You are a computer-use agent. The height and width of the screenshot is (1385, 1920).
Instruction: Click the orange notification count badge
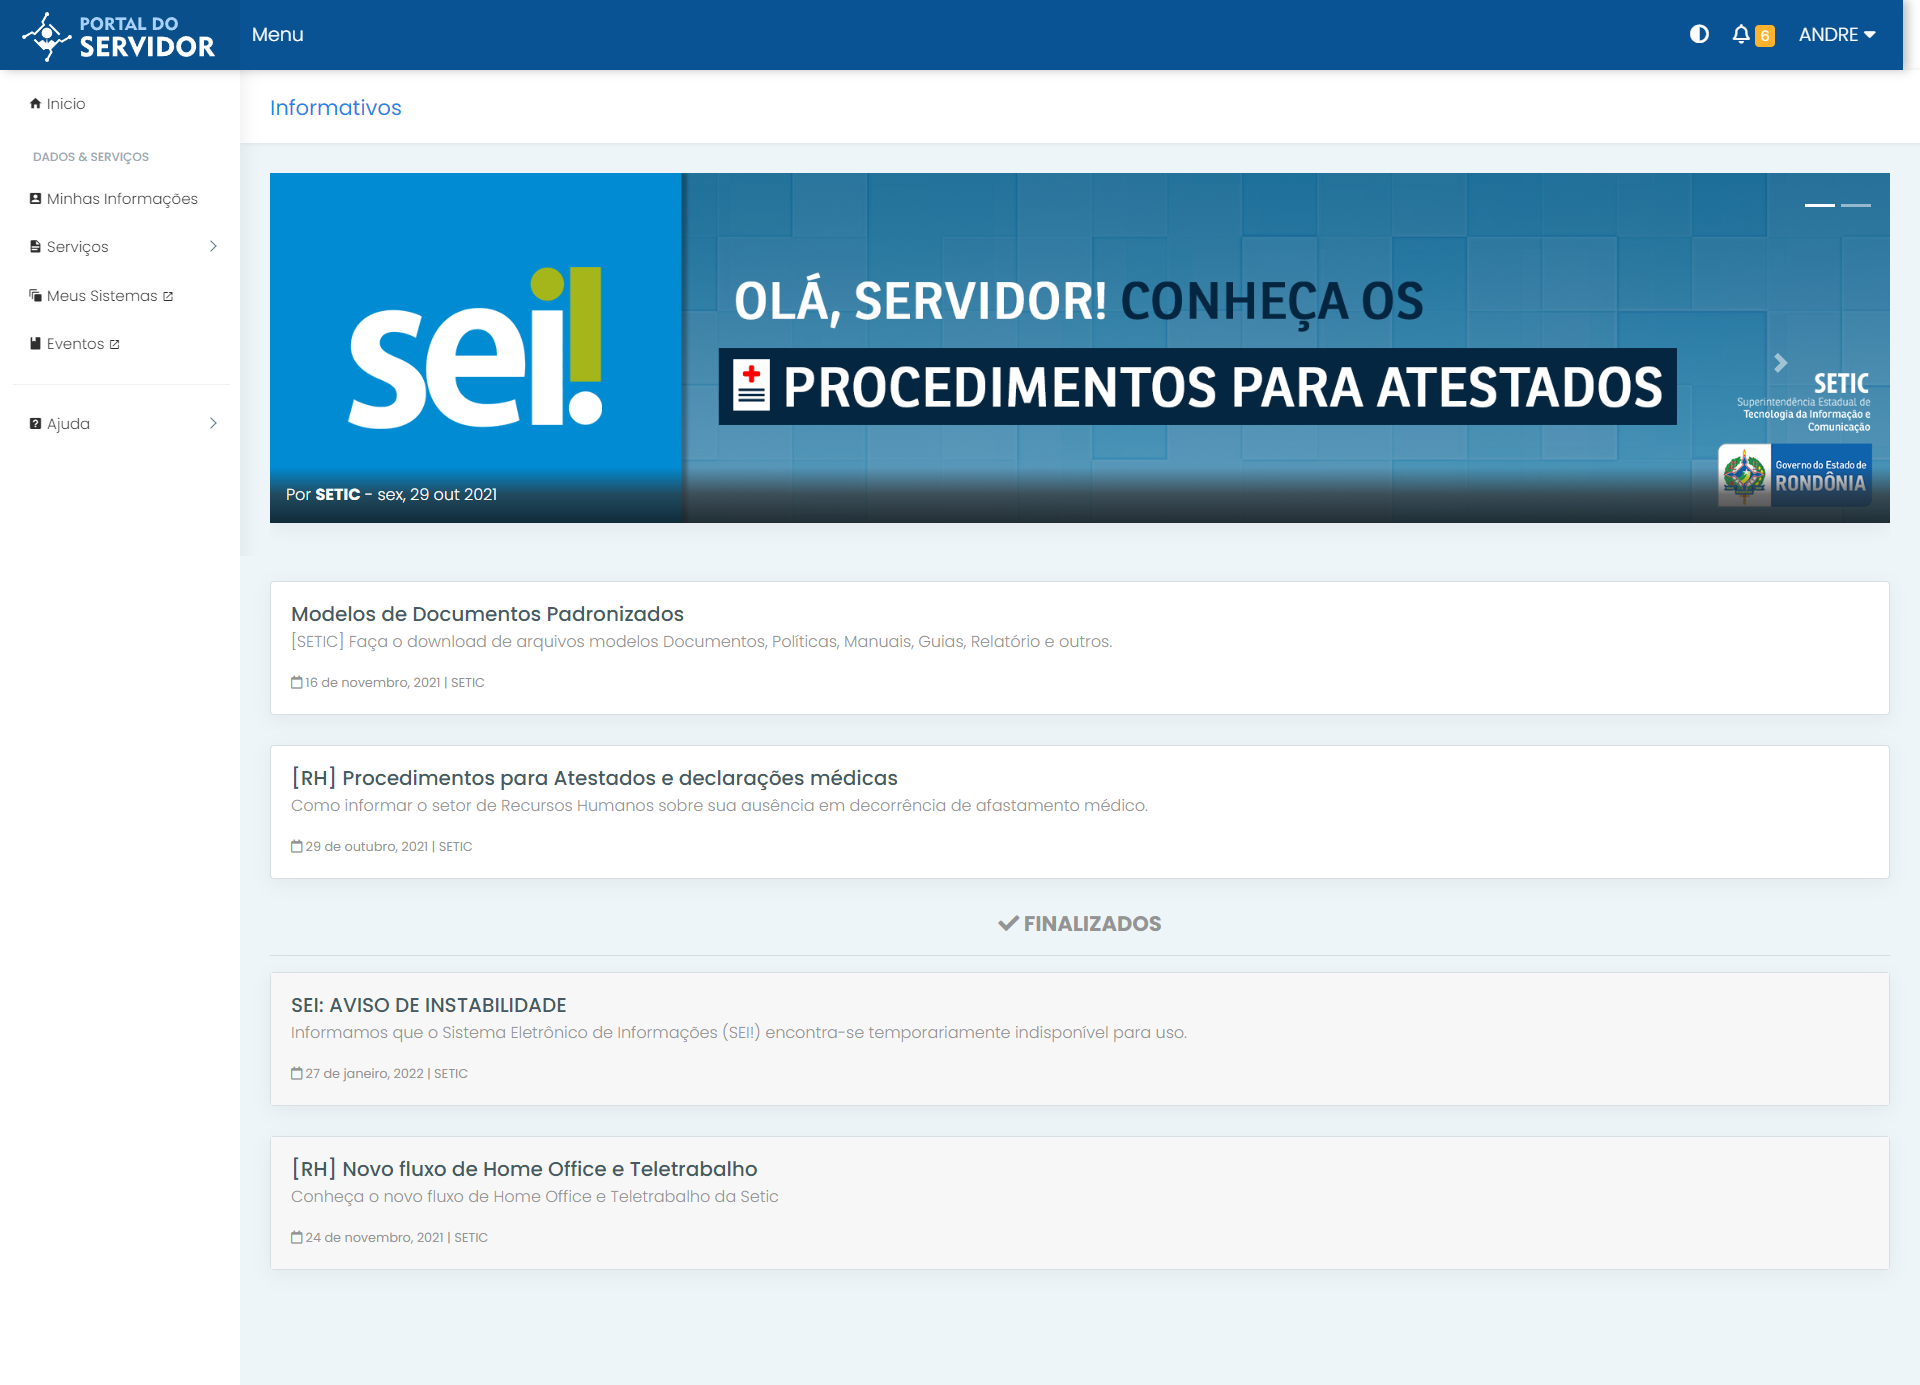click(1765, 36)
